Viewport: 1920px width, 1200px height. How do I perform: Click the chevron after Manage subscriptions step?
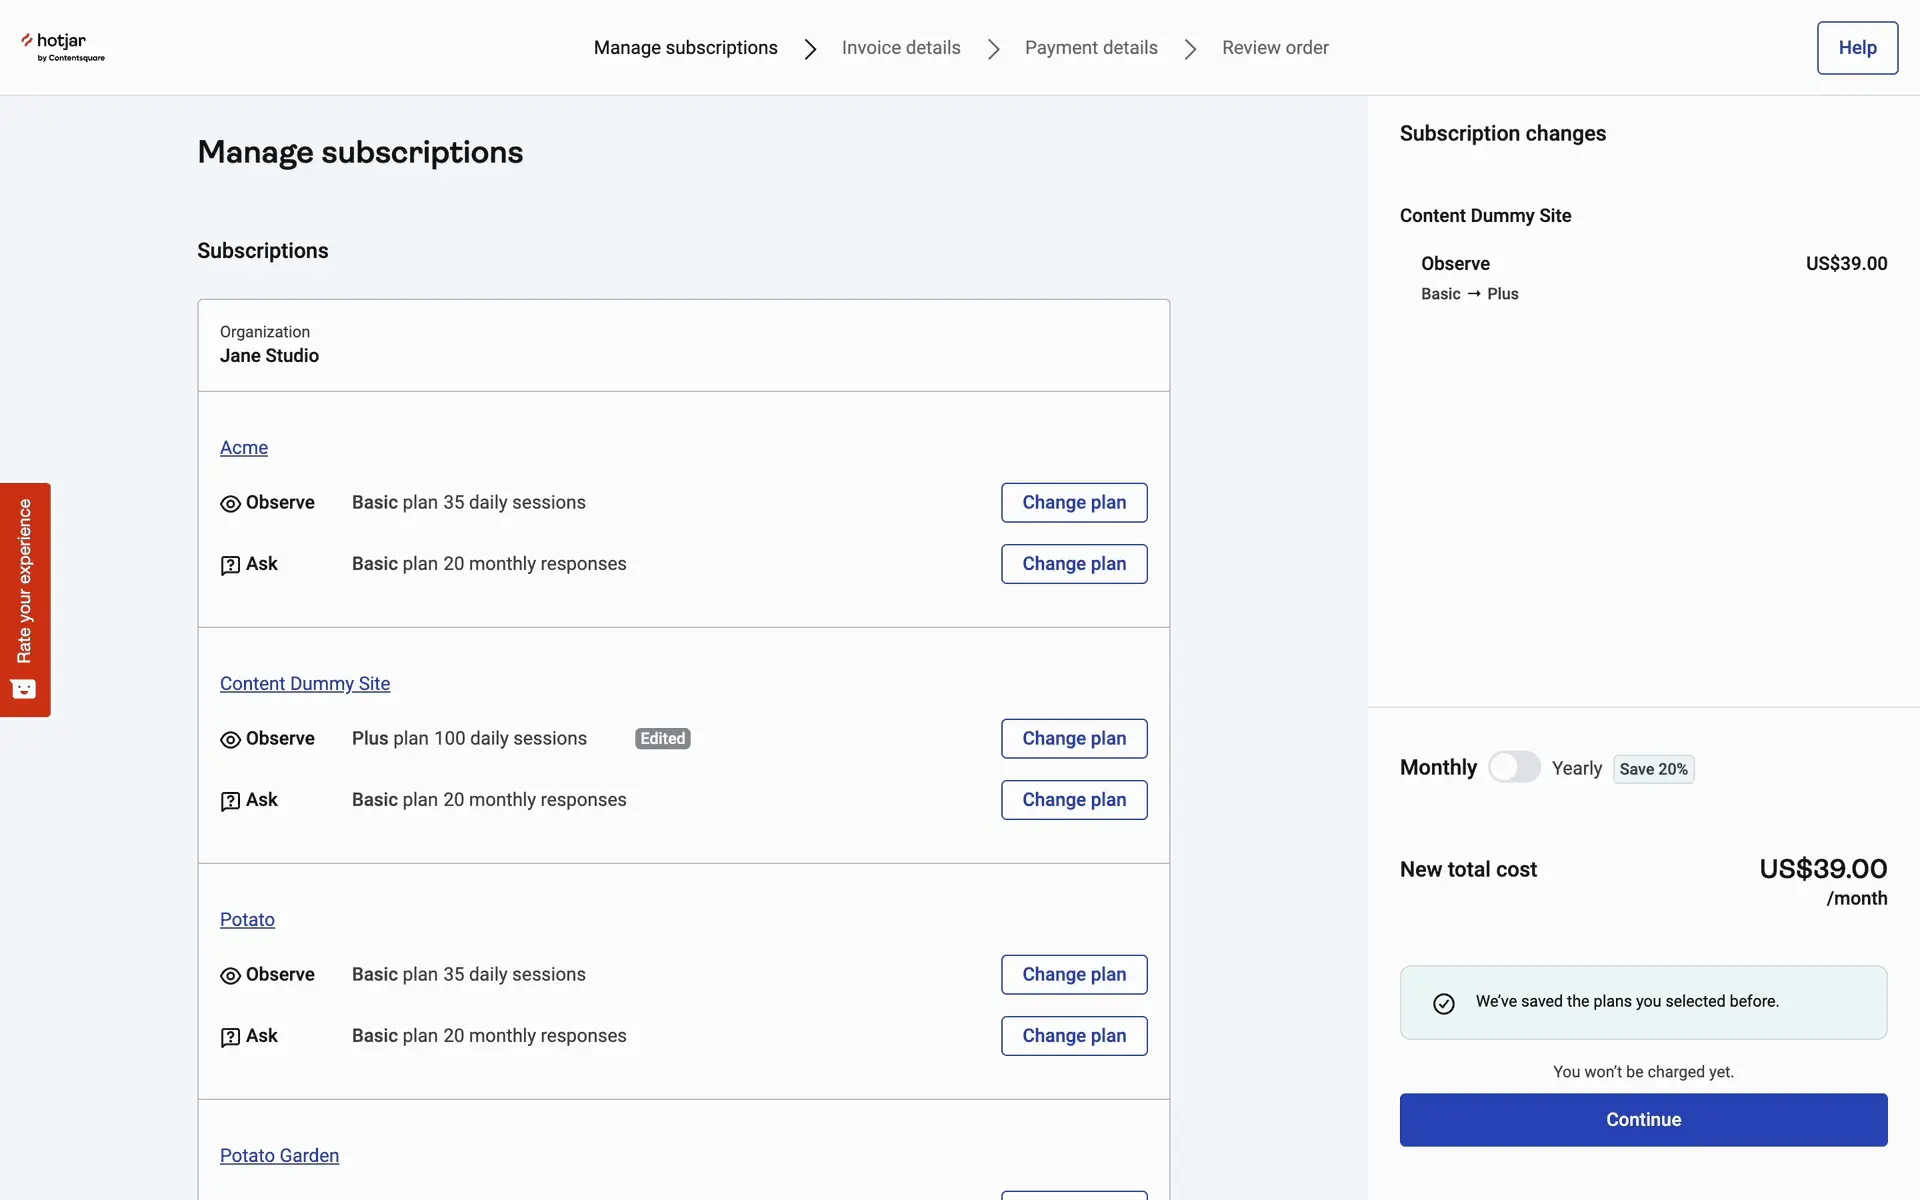[x=810, y=49]
